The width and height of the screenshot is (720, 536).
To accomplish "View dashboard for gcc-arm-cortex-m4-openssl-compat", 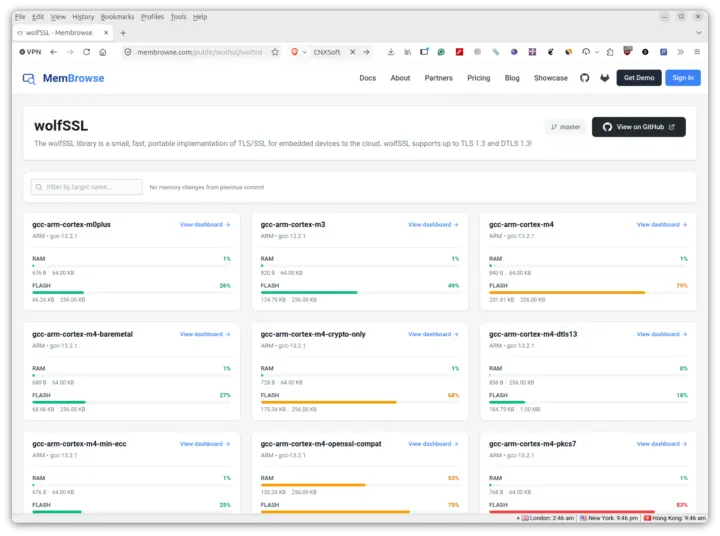I will [x=433, y=444].
